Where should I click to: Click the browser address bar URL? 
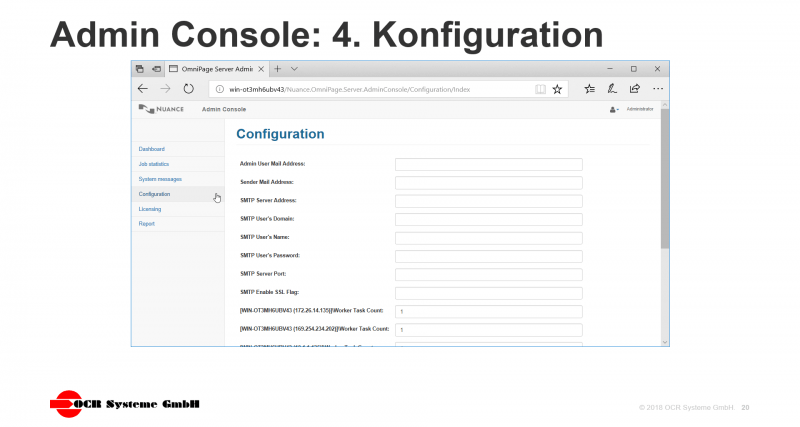349,89
